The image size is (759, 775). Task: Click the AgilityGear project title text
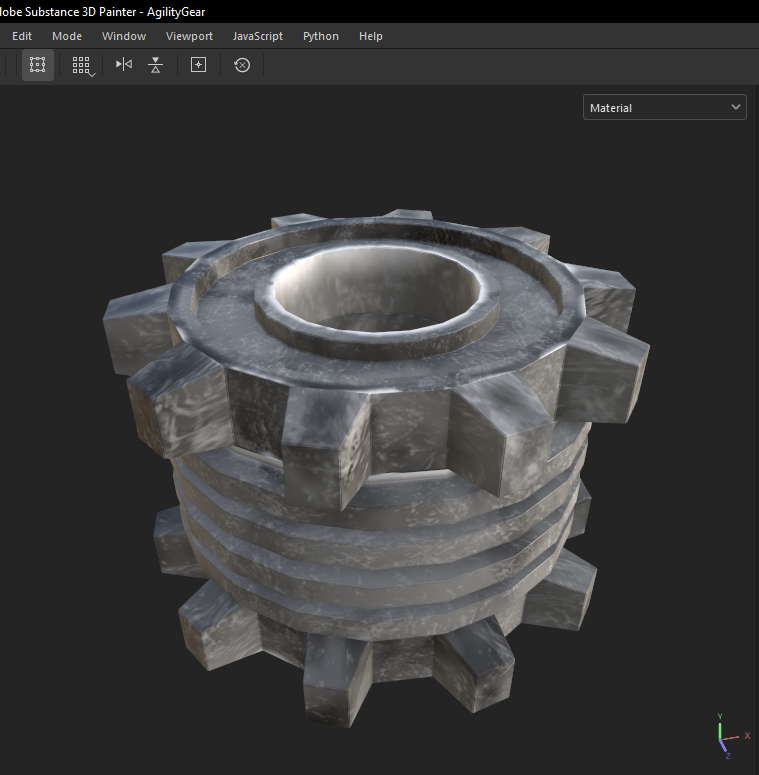pos(176,12)
